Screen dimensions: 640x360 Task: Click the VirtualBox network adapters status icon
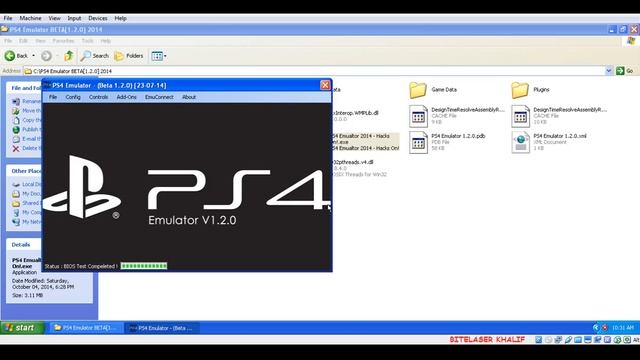(558, 340)
